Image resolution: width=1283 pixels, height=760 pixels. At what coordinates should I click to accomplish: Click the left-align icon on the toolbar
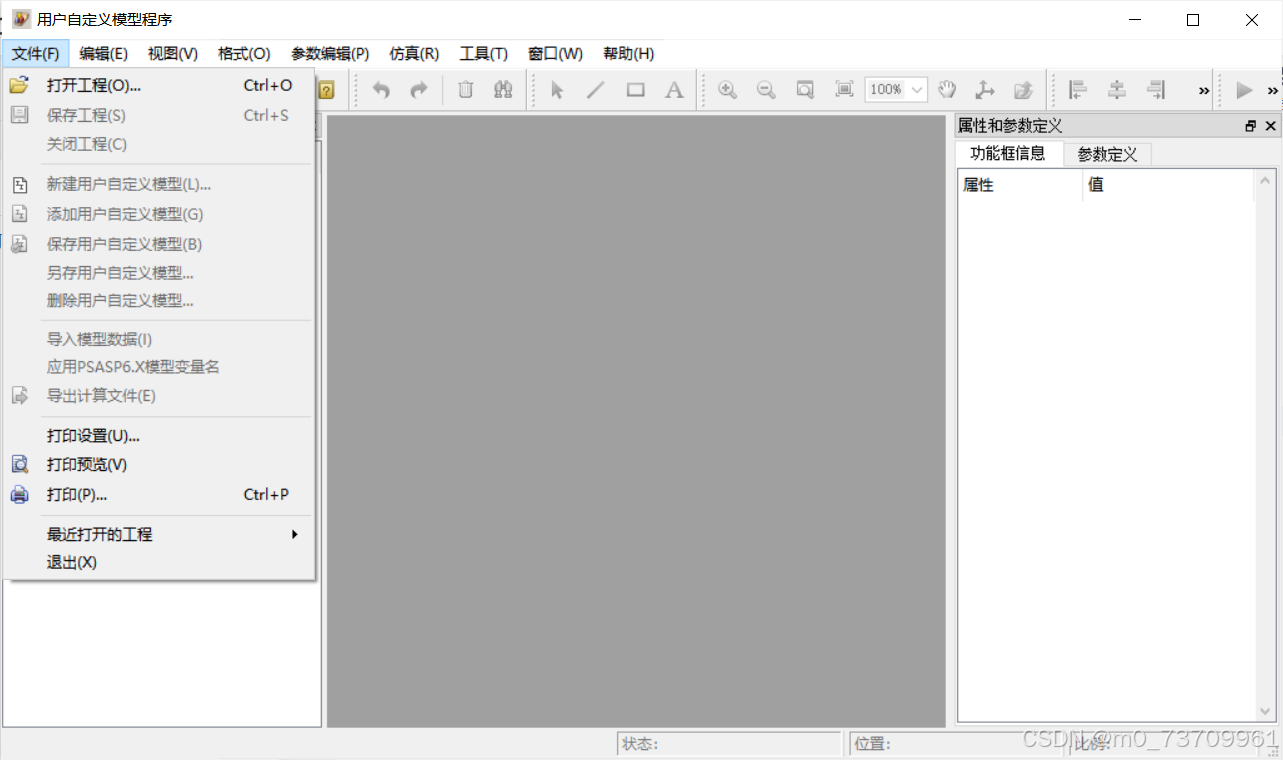click(1077, 89)
